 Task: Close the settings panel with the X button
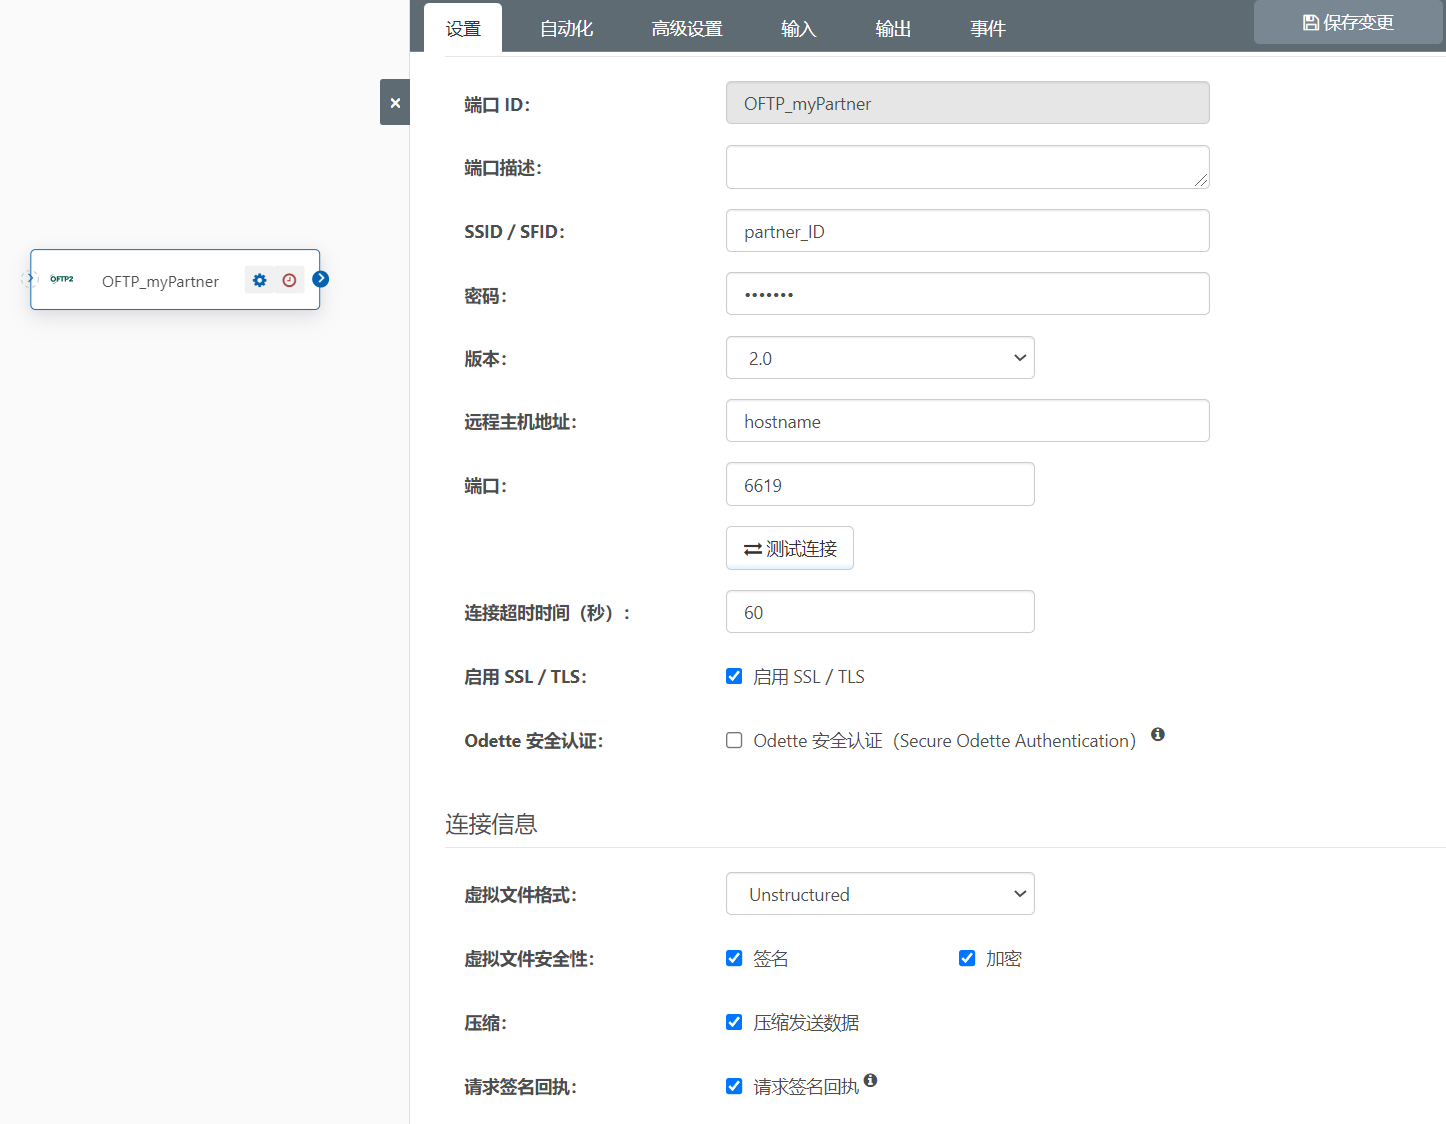[x=395, y=102]
